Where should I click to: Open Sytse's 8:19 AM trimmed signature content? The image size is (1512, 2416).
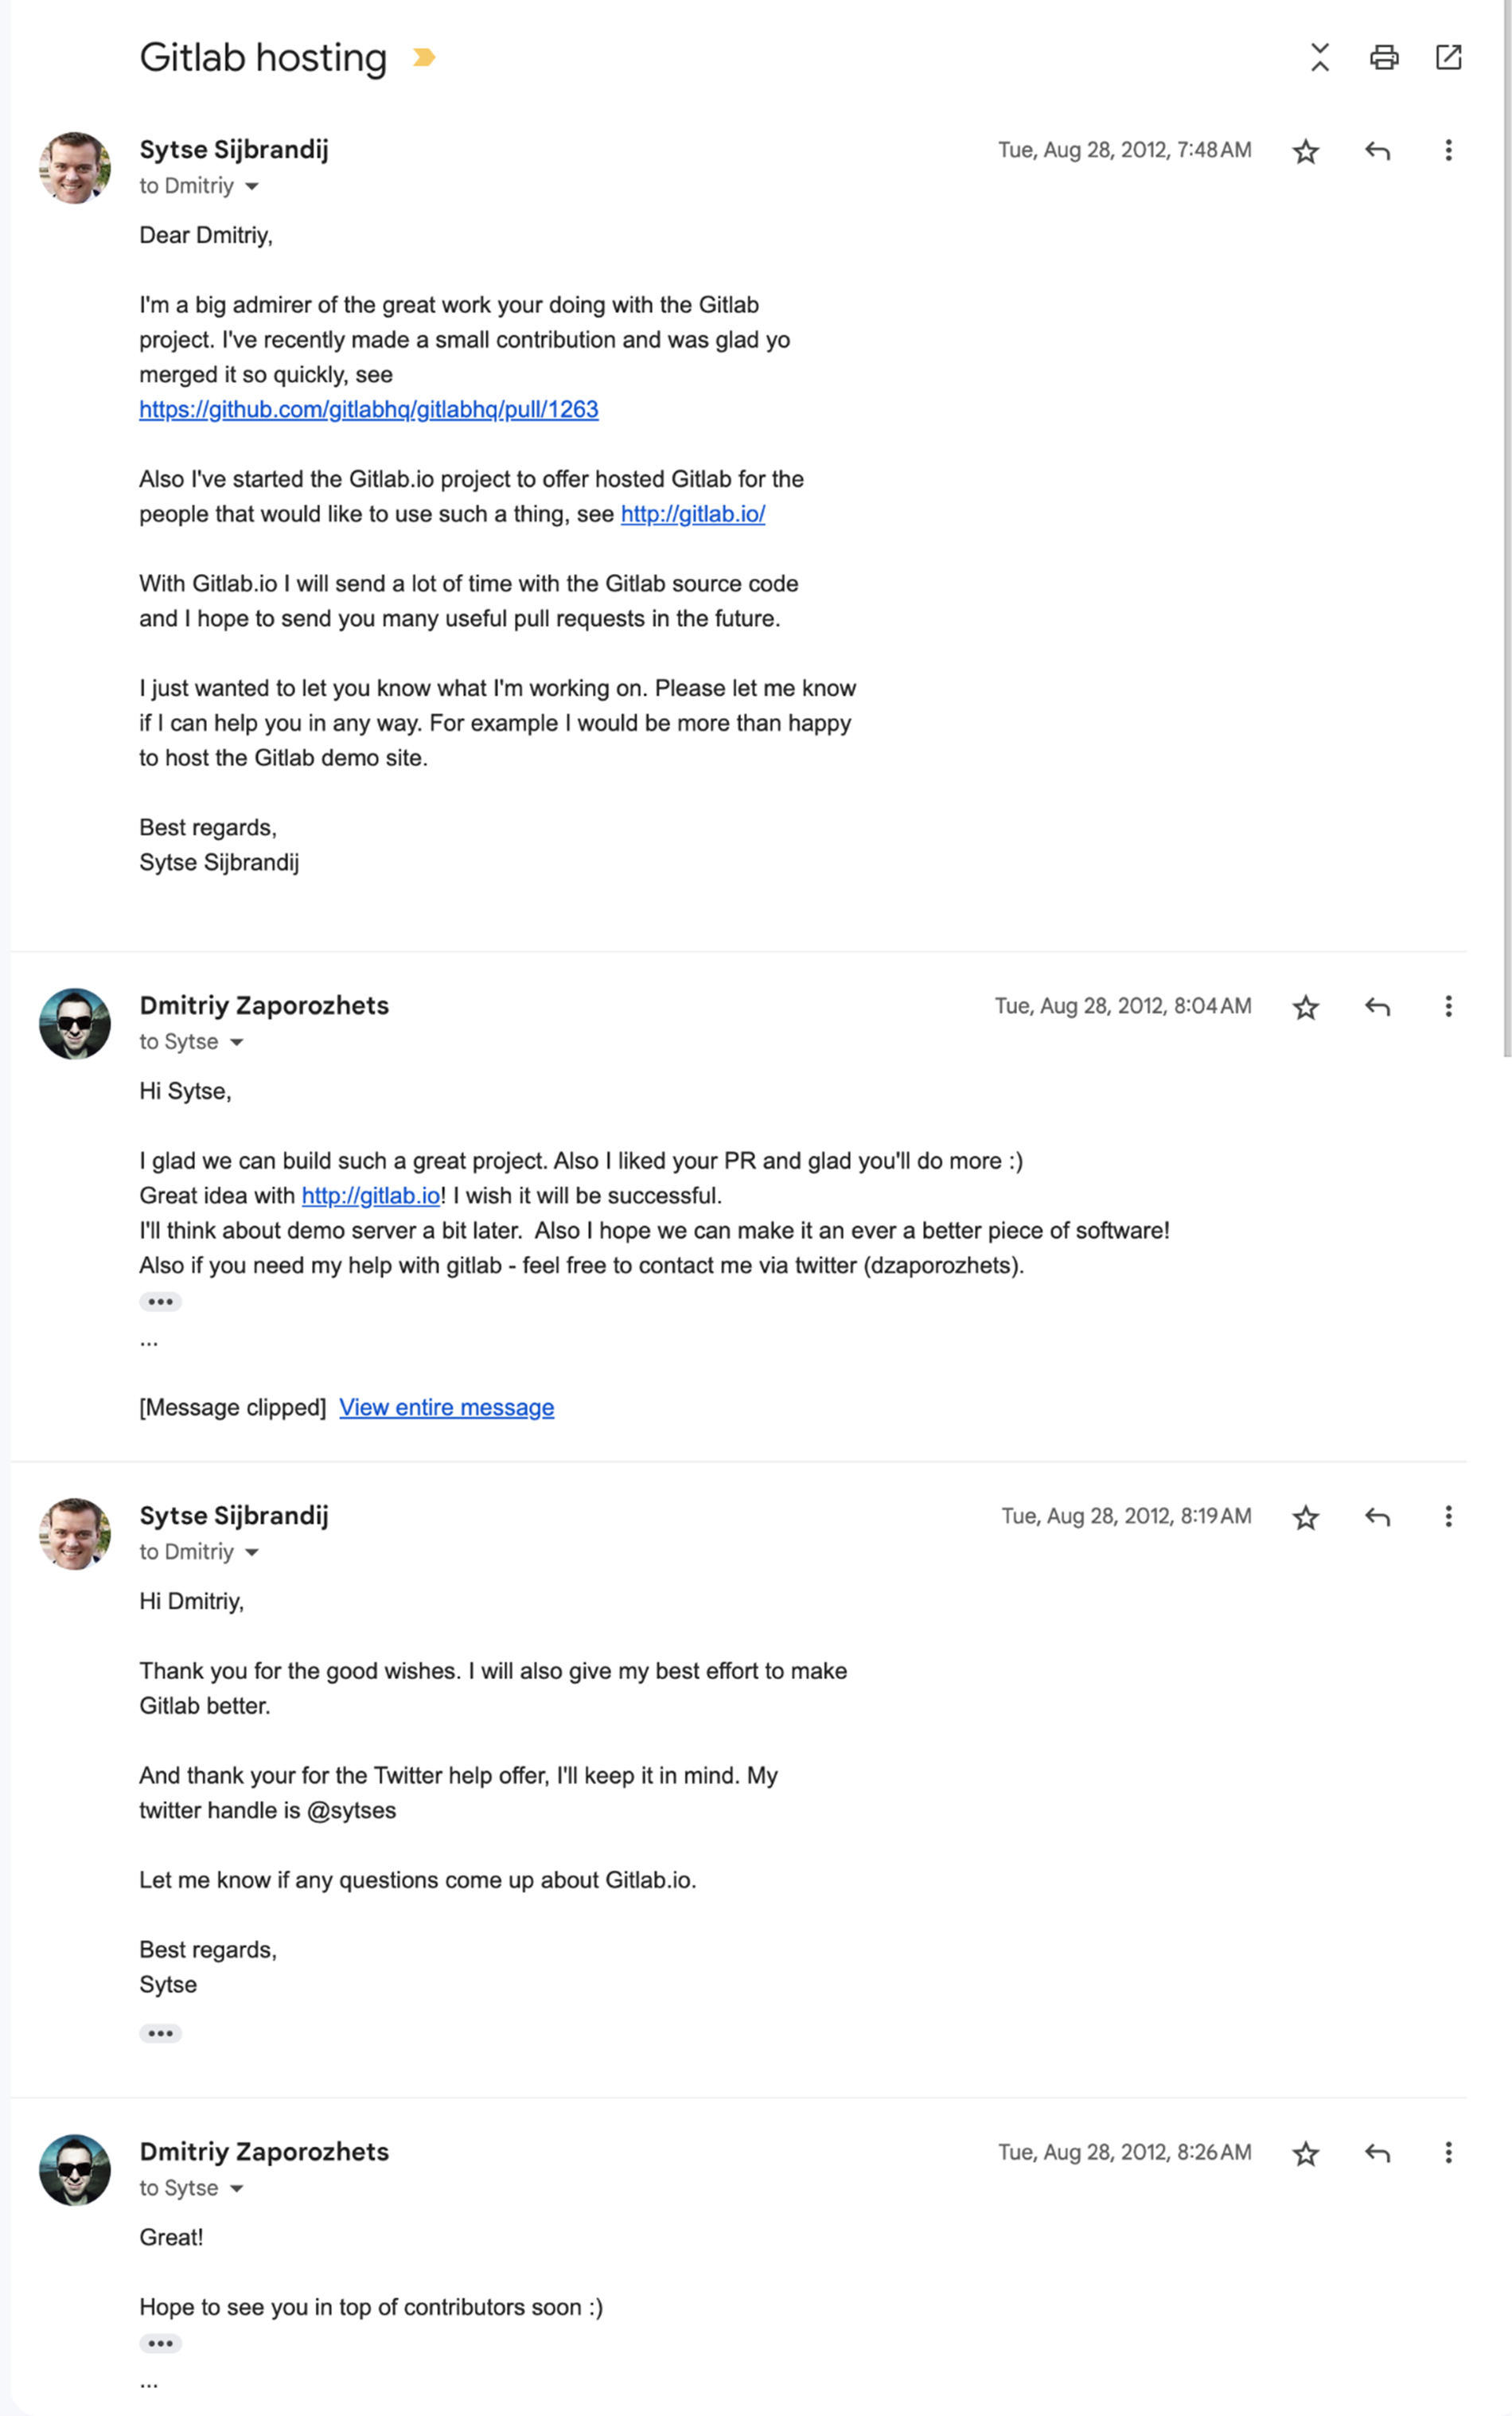pyautogui.click(x=160, y=2032)
